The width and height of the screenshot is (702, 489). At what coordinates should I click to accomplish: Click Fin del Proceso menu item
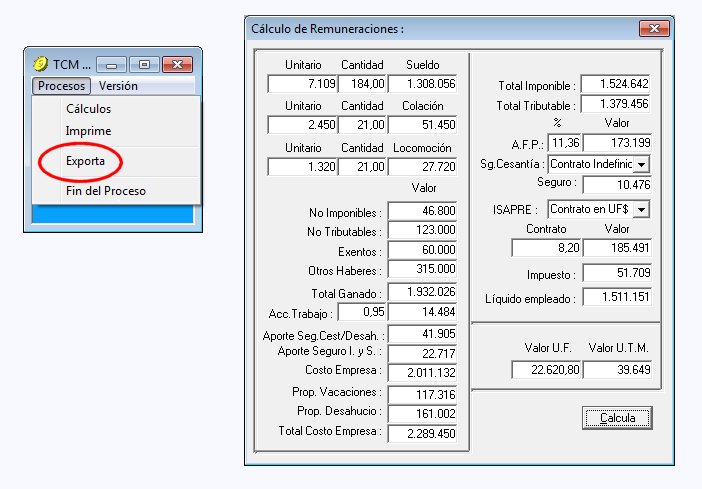(x=106, y=191)
